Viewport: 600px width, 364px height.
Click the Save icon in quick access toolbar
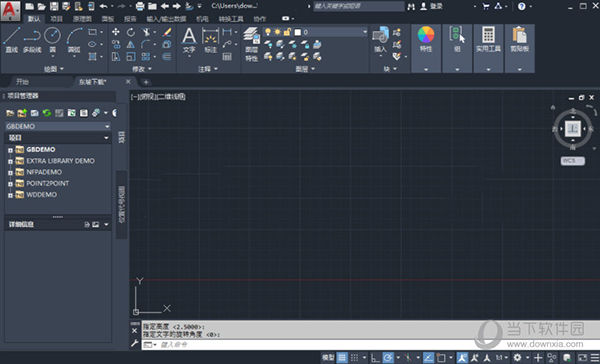tap(54, 6)
